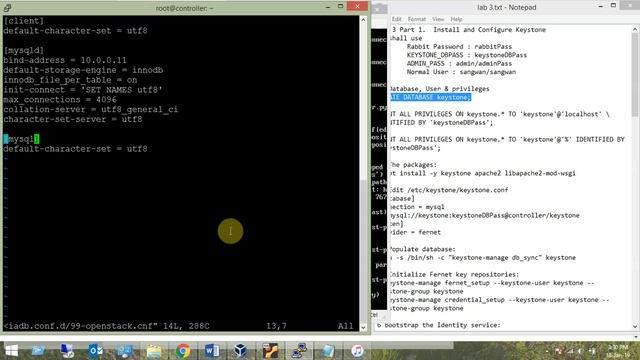Viewport: 640px width, 360px height.
Task: Click 'Initialize Fernet key repositories:' line
Action: (455, 275)
